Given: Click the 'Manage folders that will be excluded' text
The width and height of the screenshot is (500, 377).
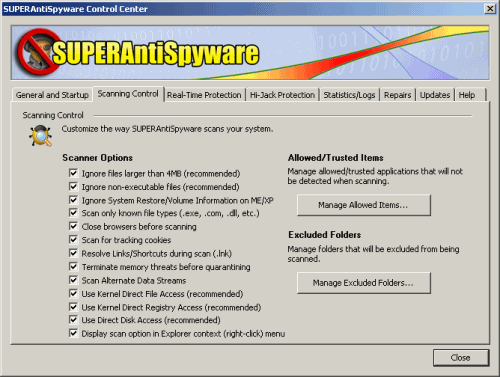Looking at the screenshot, I should point(373,254).
